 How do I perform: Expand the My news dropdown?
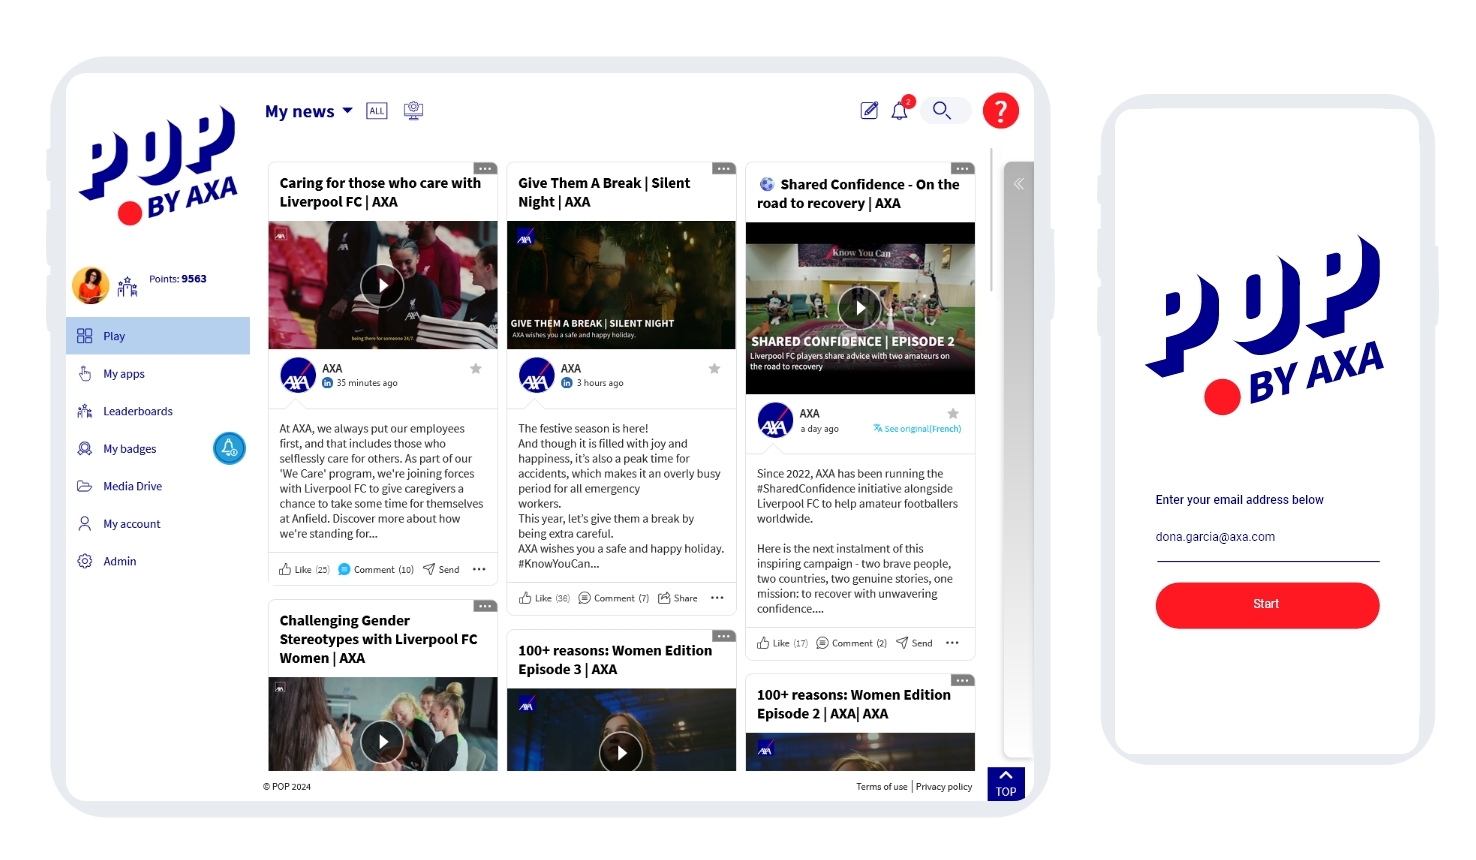pos(309,111)
